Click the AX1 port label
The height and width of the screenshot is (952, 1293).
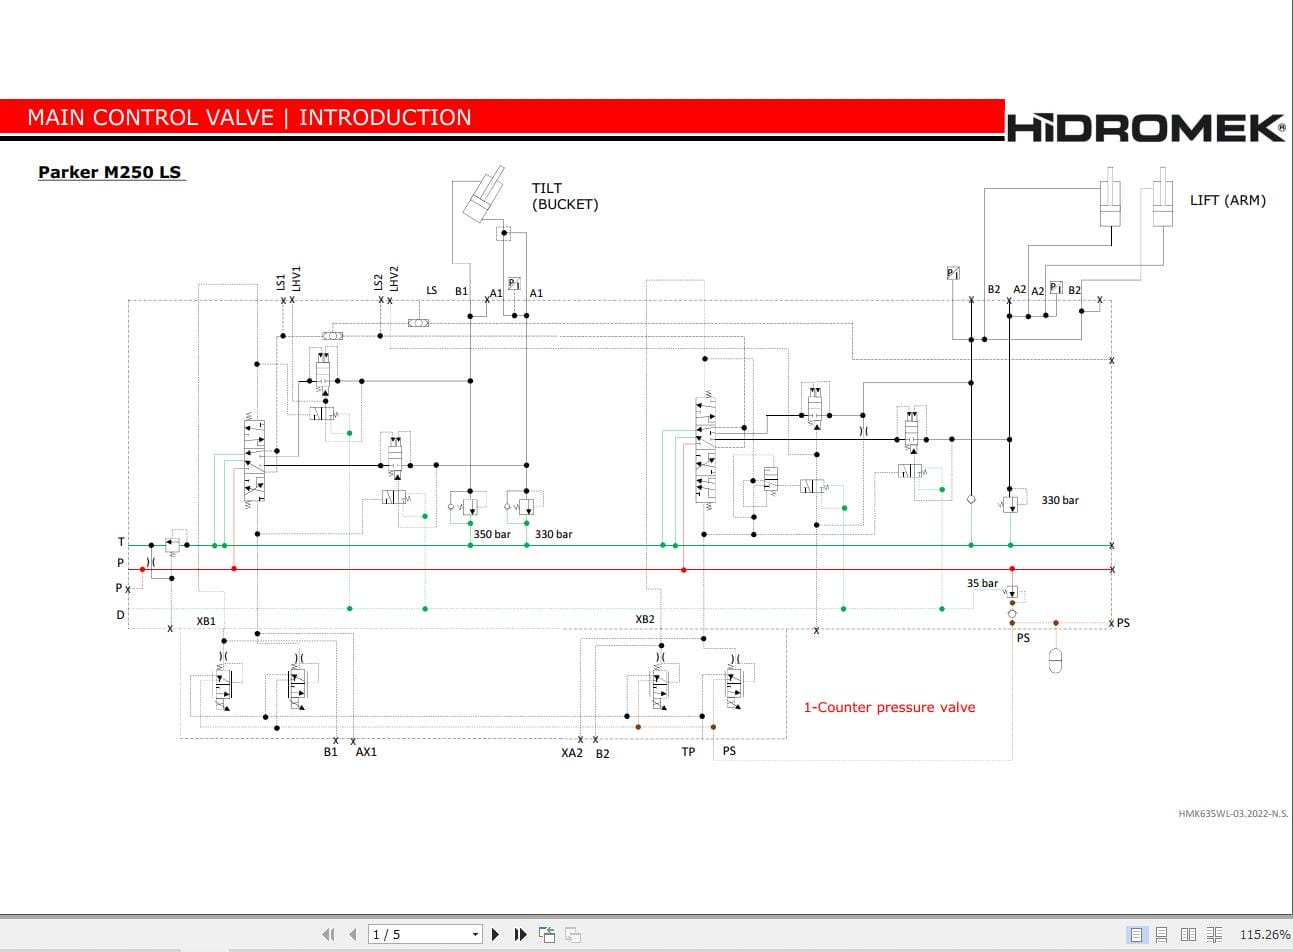tap(366, 752)
